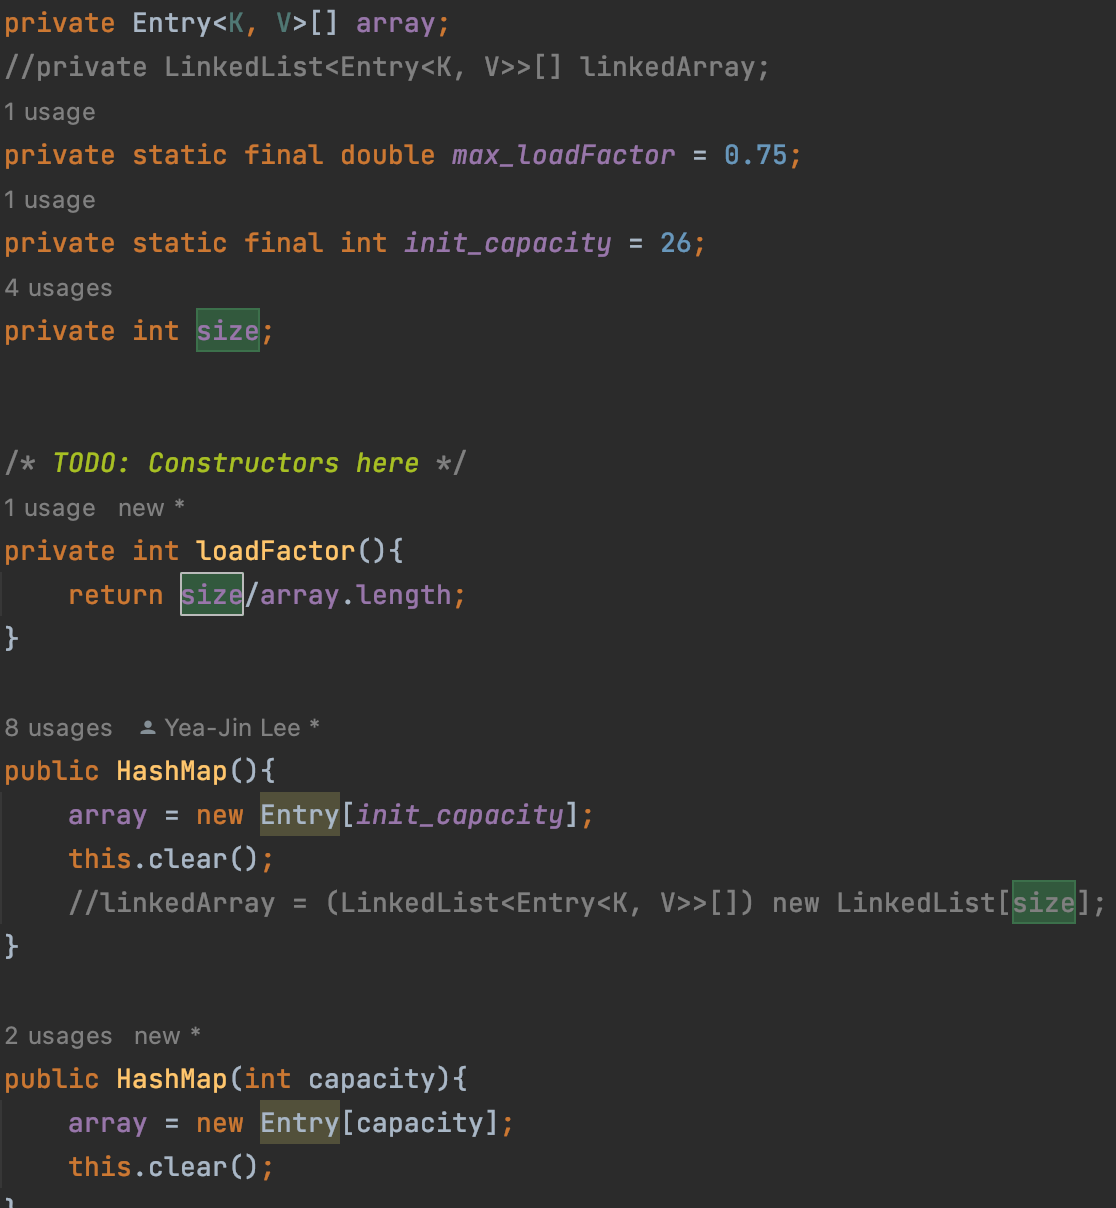Image resolution: width=1116 pixels, height=1208 pixels.
Task: Click the TODO: Constructors here comment
Action: 235,463
